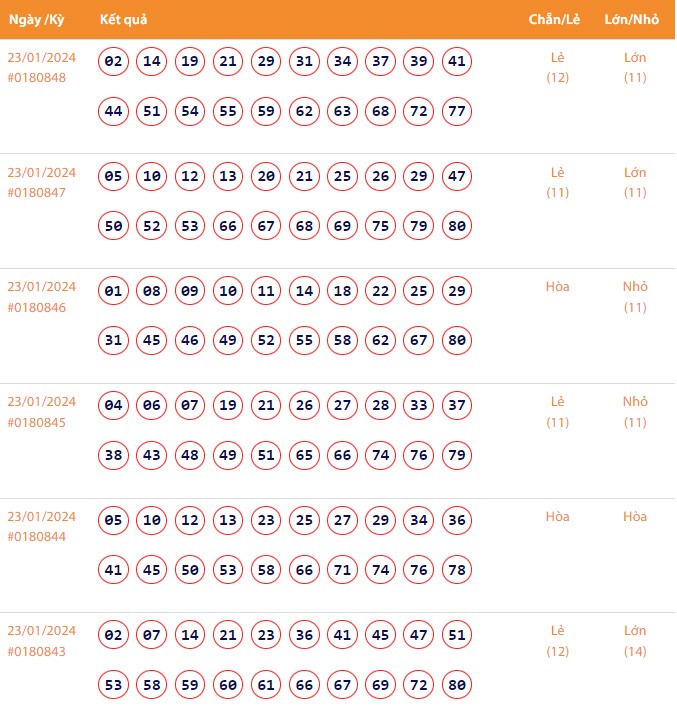Select the Chẵn/Lẻ column header
Screen dimensions: 677x712
tap(556, 20)
